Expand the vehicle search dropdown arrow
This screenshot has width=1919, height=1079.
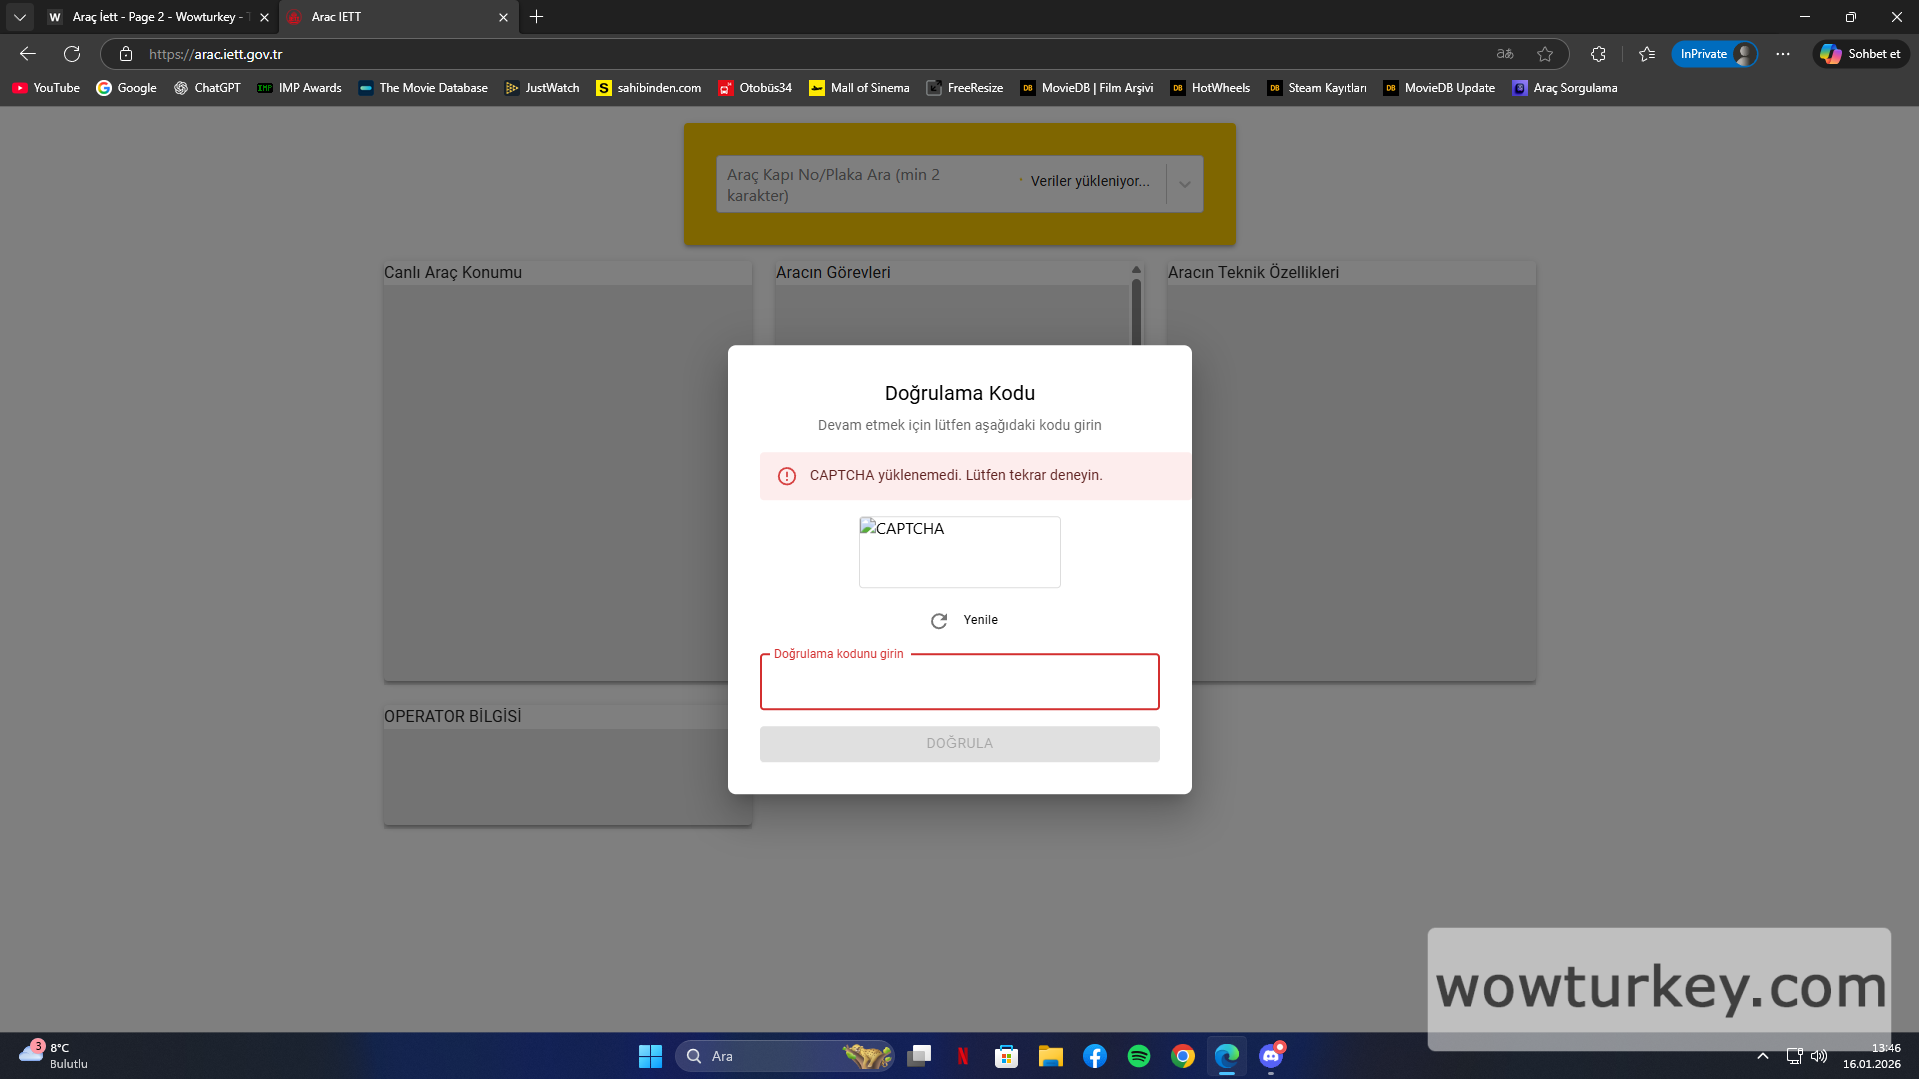tap(1184, 184)
